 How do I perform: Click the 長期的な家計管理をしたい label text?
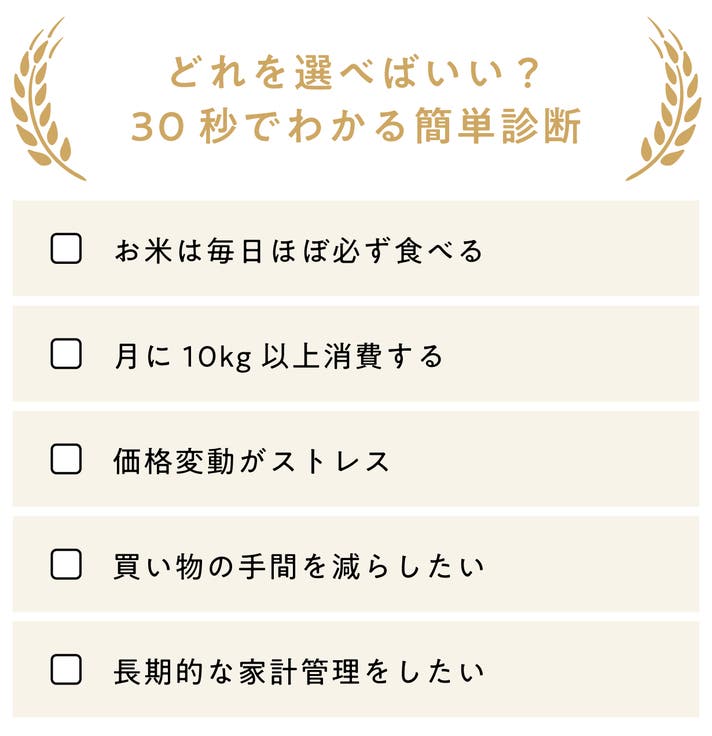click(299, 671)
